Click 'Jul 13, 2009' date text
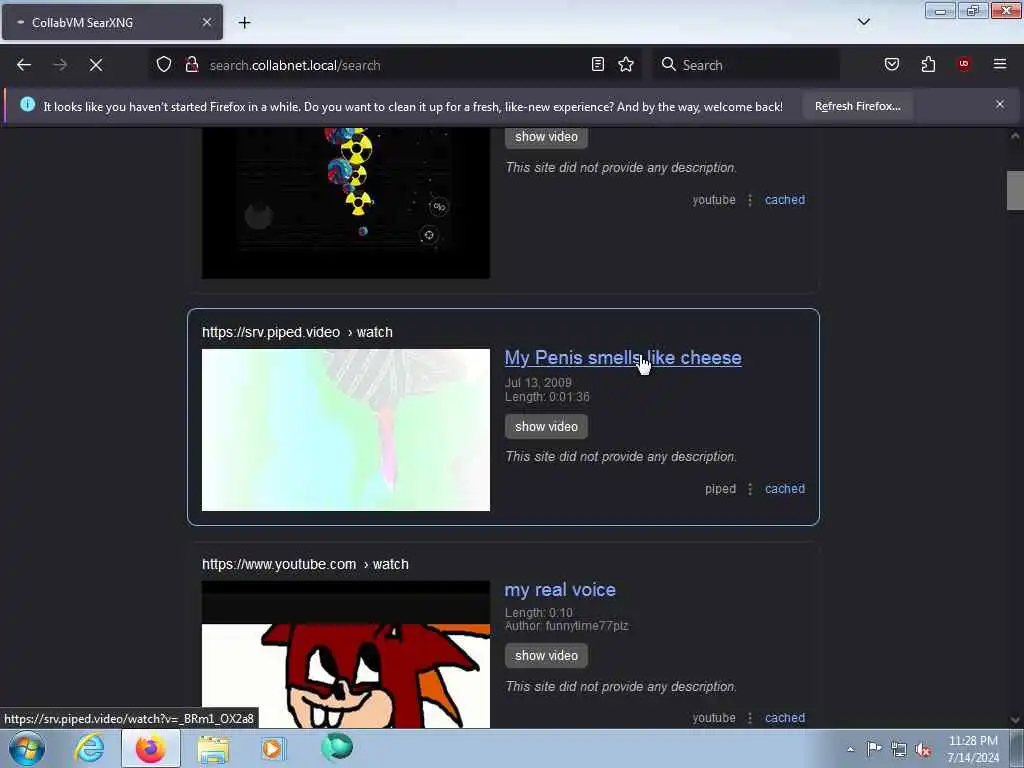This screenshot has height=768, width=1024. [x=538, y=383]
